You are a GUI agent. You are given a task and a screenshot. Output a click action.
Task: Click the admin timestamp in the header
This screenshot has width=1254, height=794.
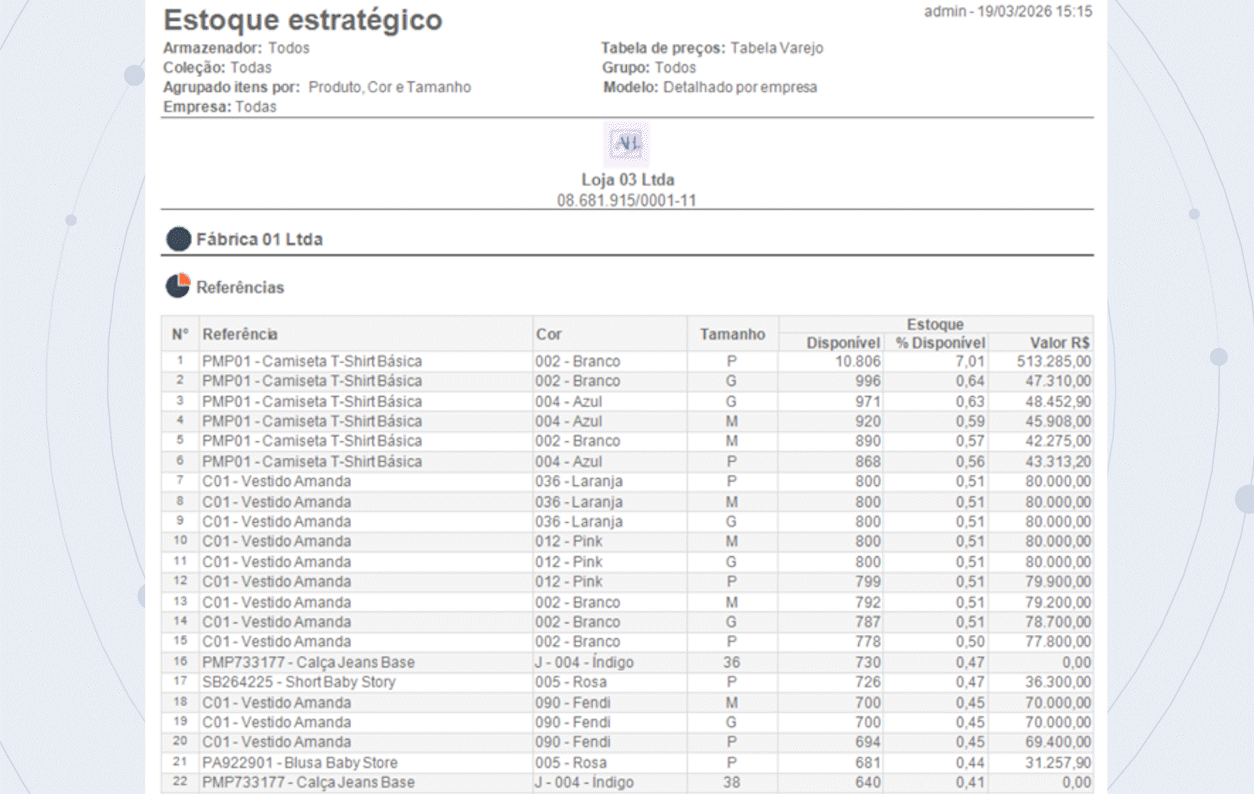click(1007, 12)
